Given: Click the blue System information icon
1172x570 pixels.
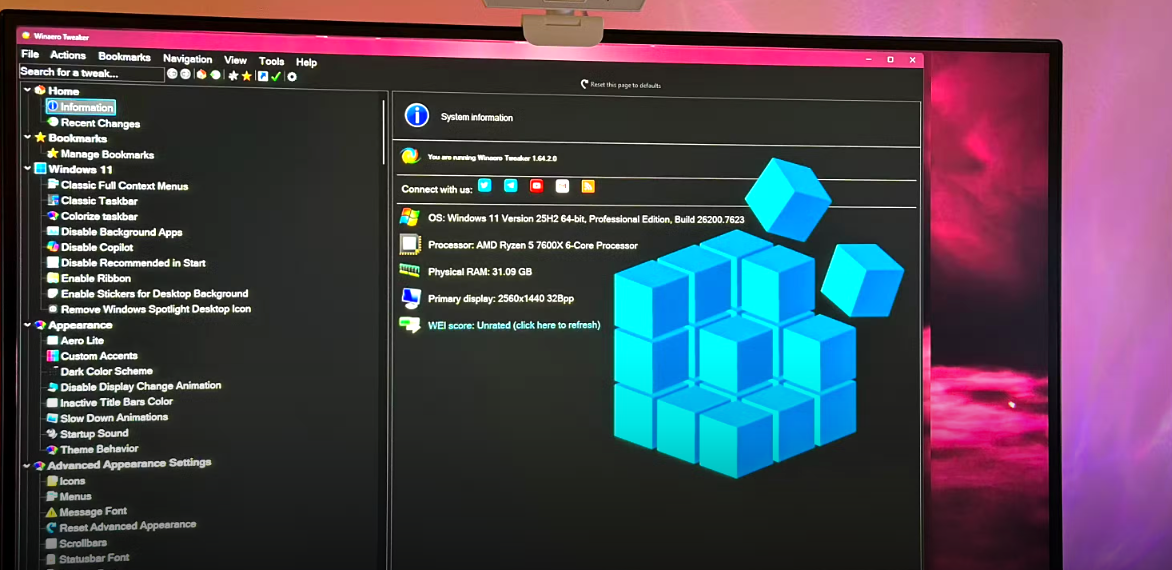Looking at the screenshot, I should tap(416, 116).
